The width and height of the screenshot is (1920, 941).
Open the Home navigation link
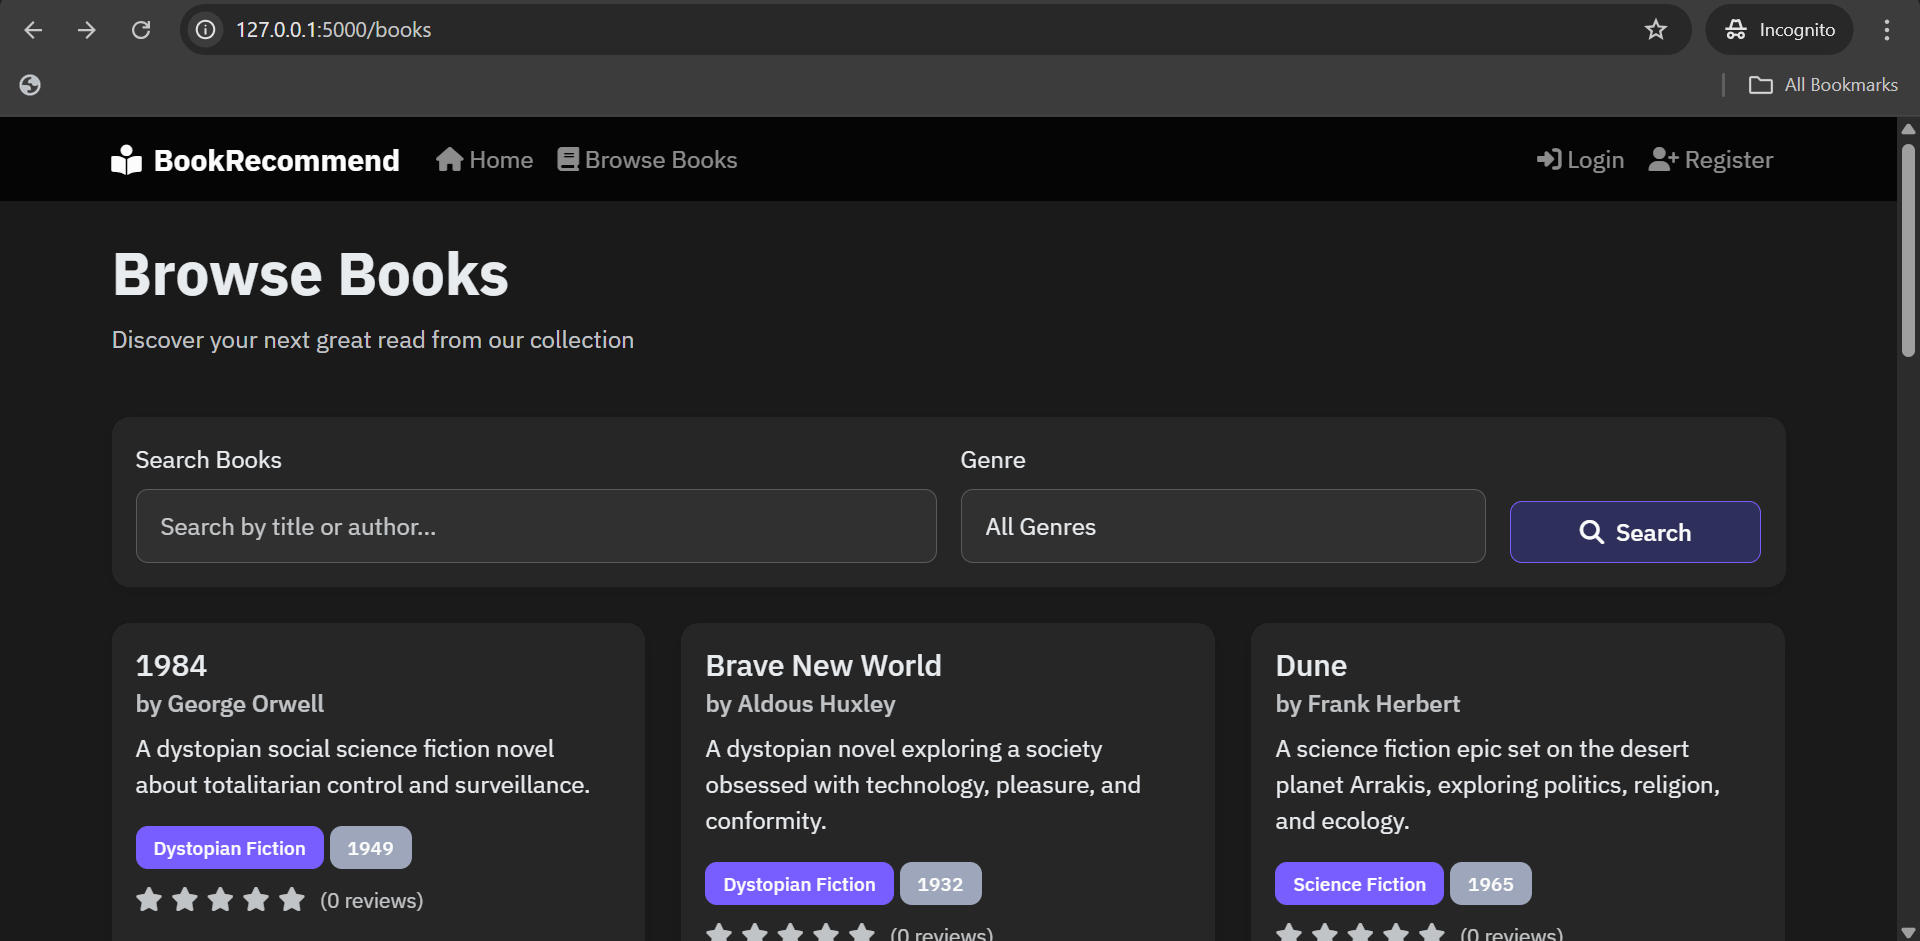pos(485,160)
